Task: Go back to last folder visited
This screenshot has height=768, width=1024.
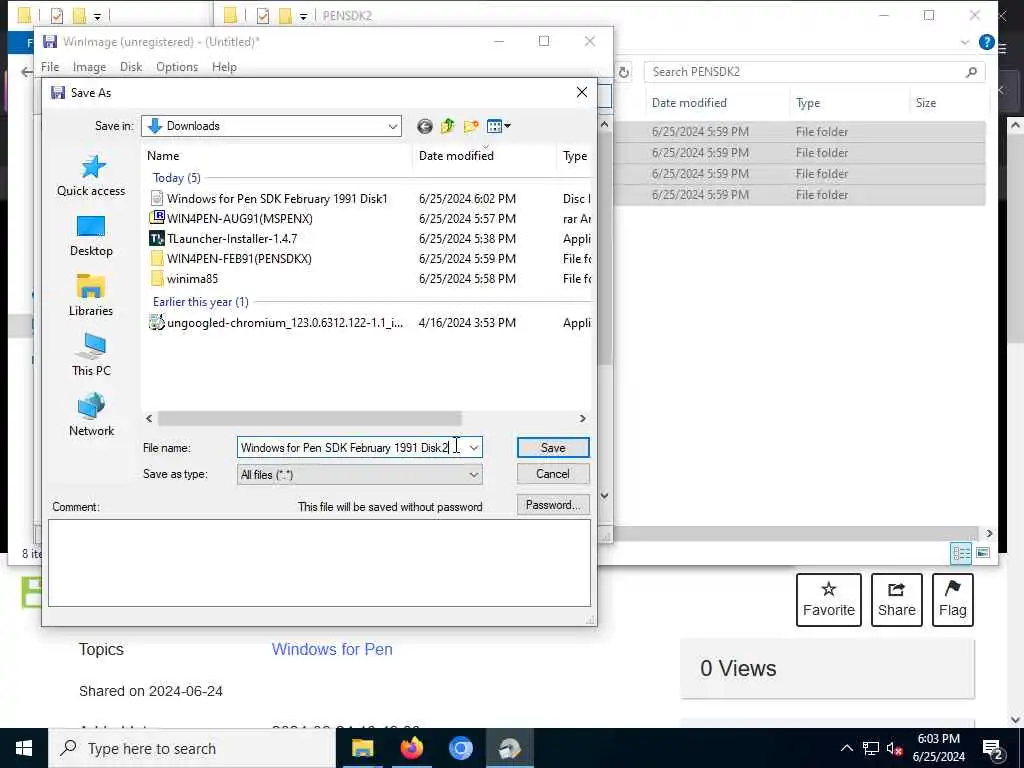Action: tap(424, 126)
